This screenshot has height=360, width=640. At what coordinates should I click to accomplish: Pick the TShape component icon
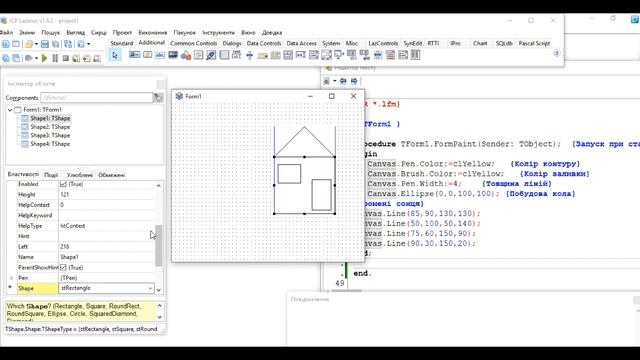[x=186, y=55]
